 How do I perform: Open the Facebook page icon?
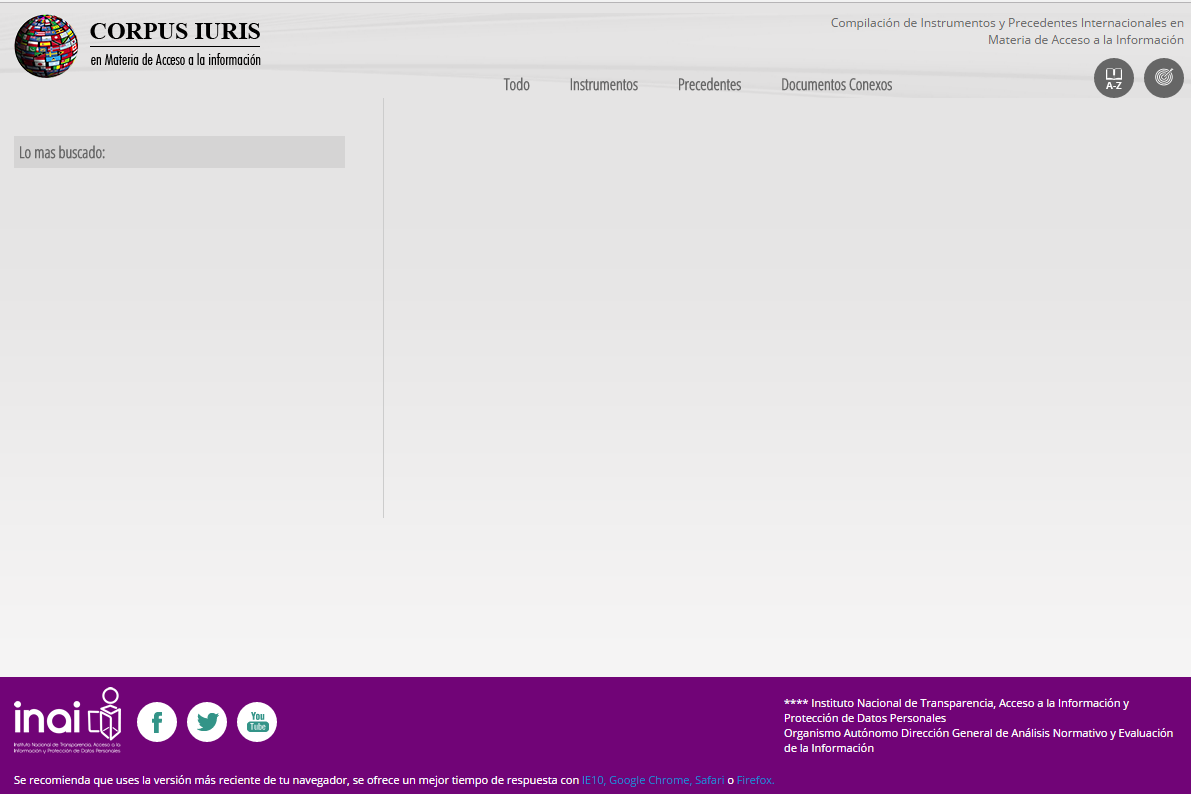click(x=157, y=722)
